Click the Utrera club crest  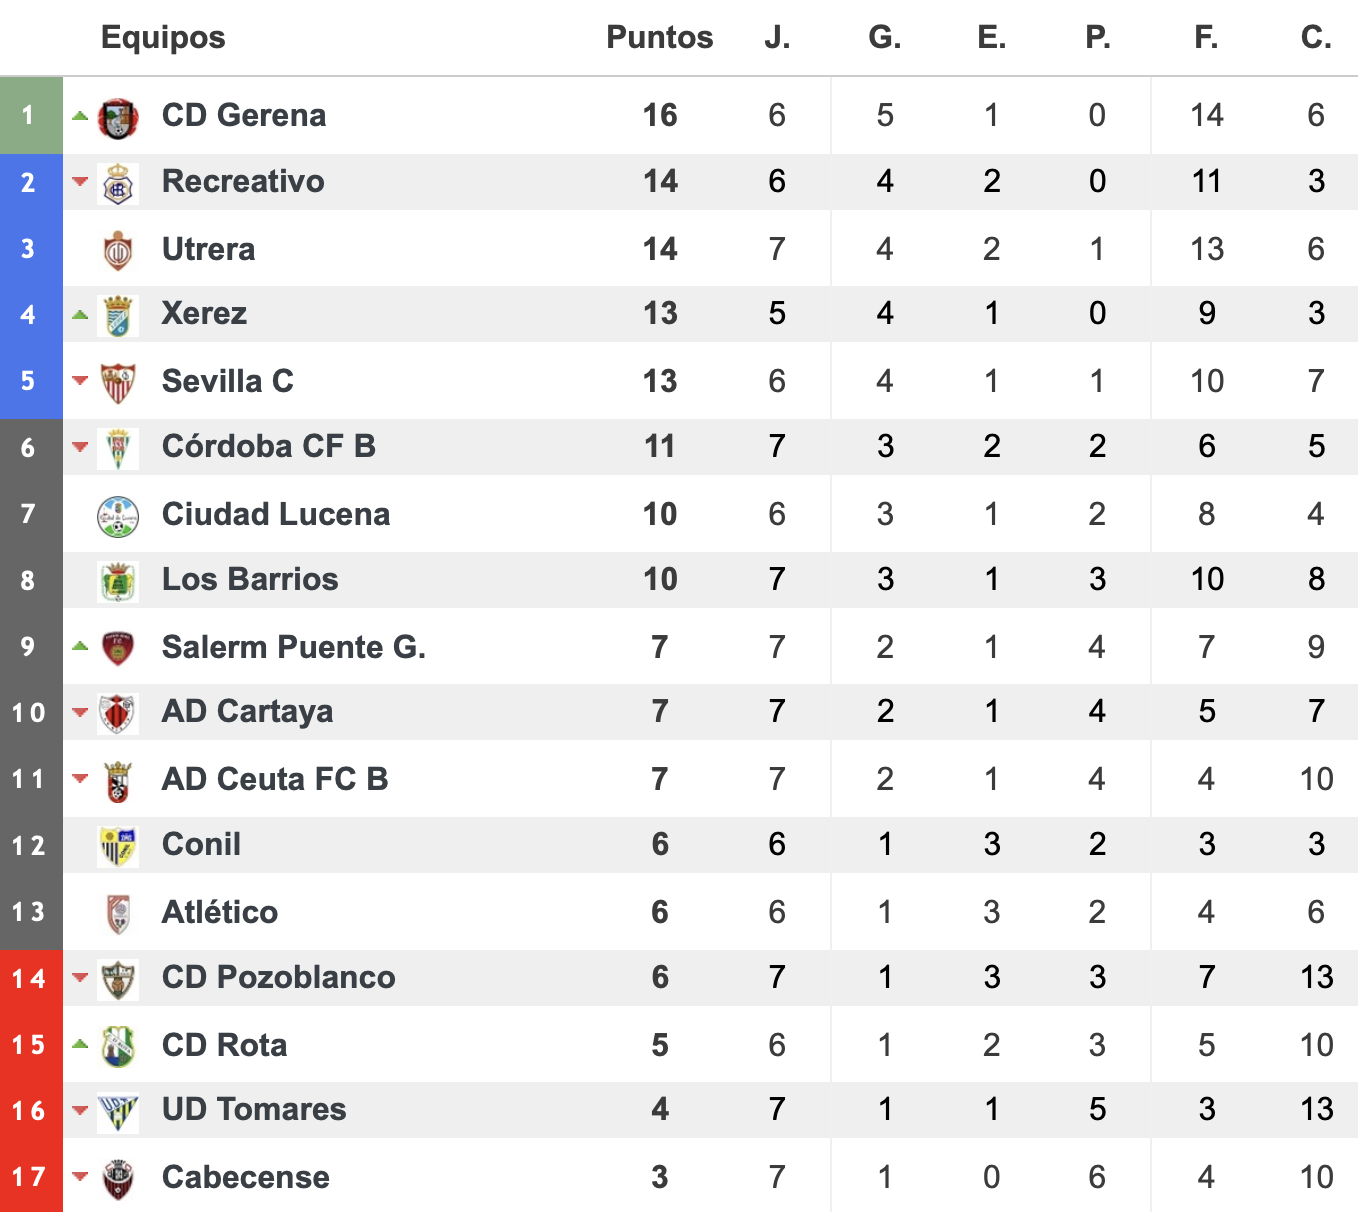pos(118,251)
